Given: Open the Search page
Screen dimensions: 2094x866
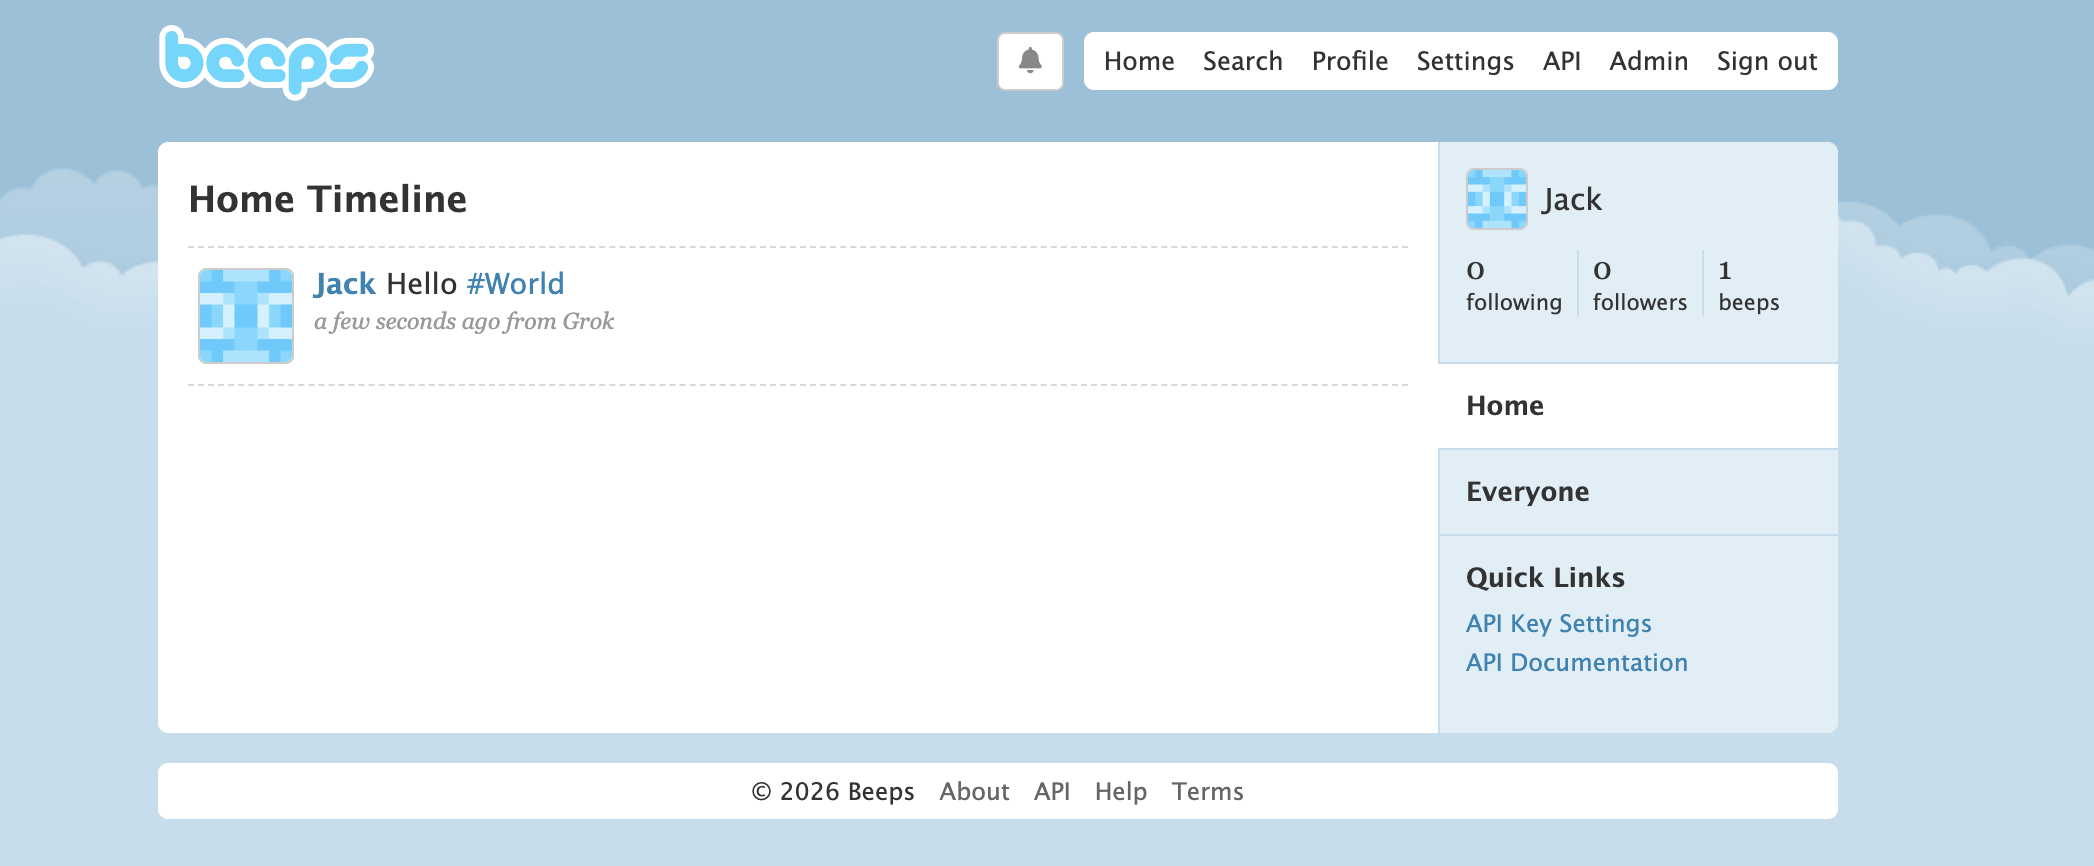Looking at the screenshot, I should tap(1242, 61).
